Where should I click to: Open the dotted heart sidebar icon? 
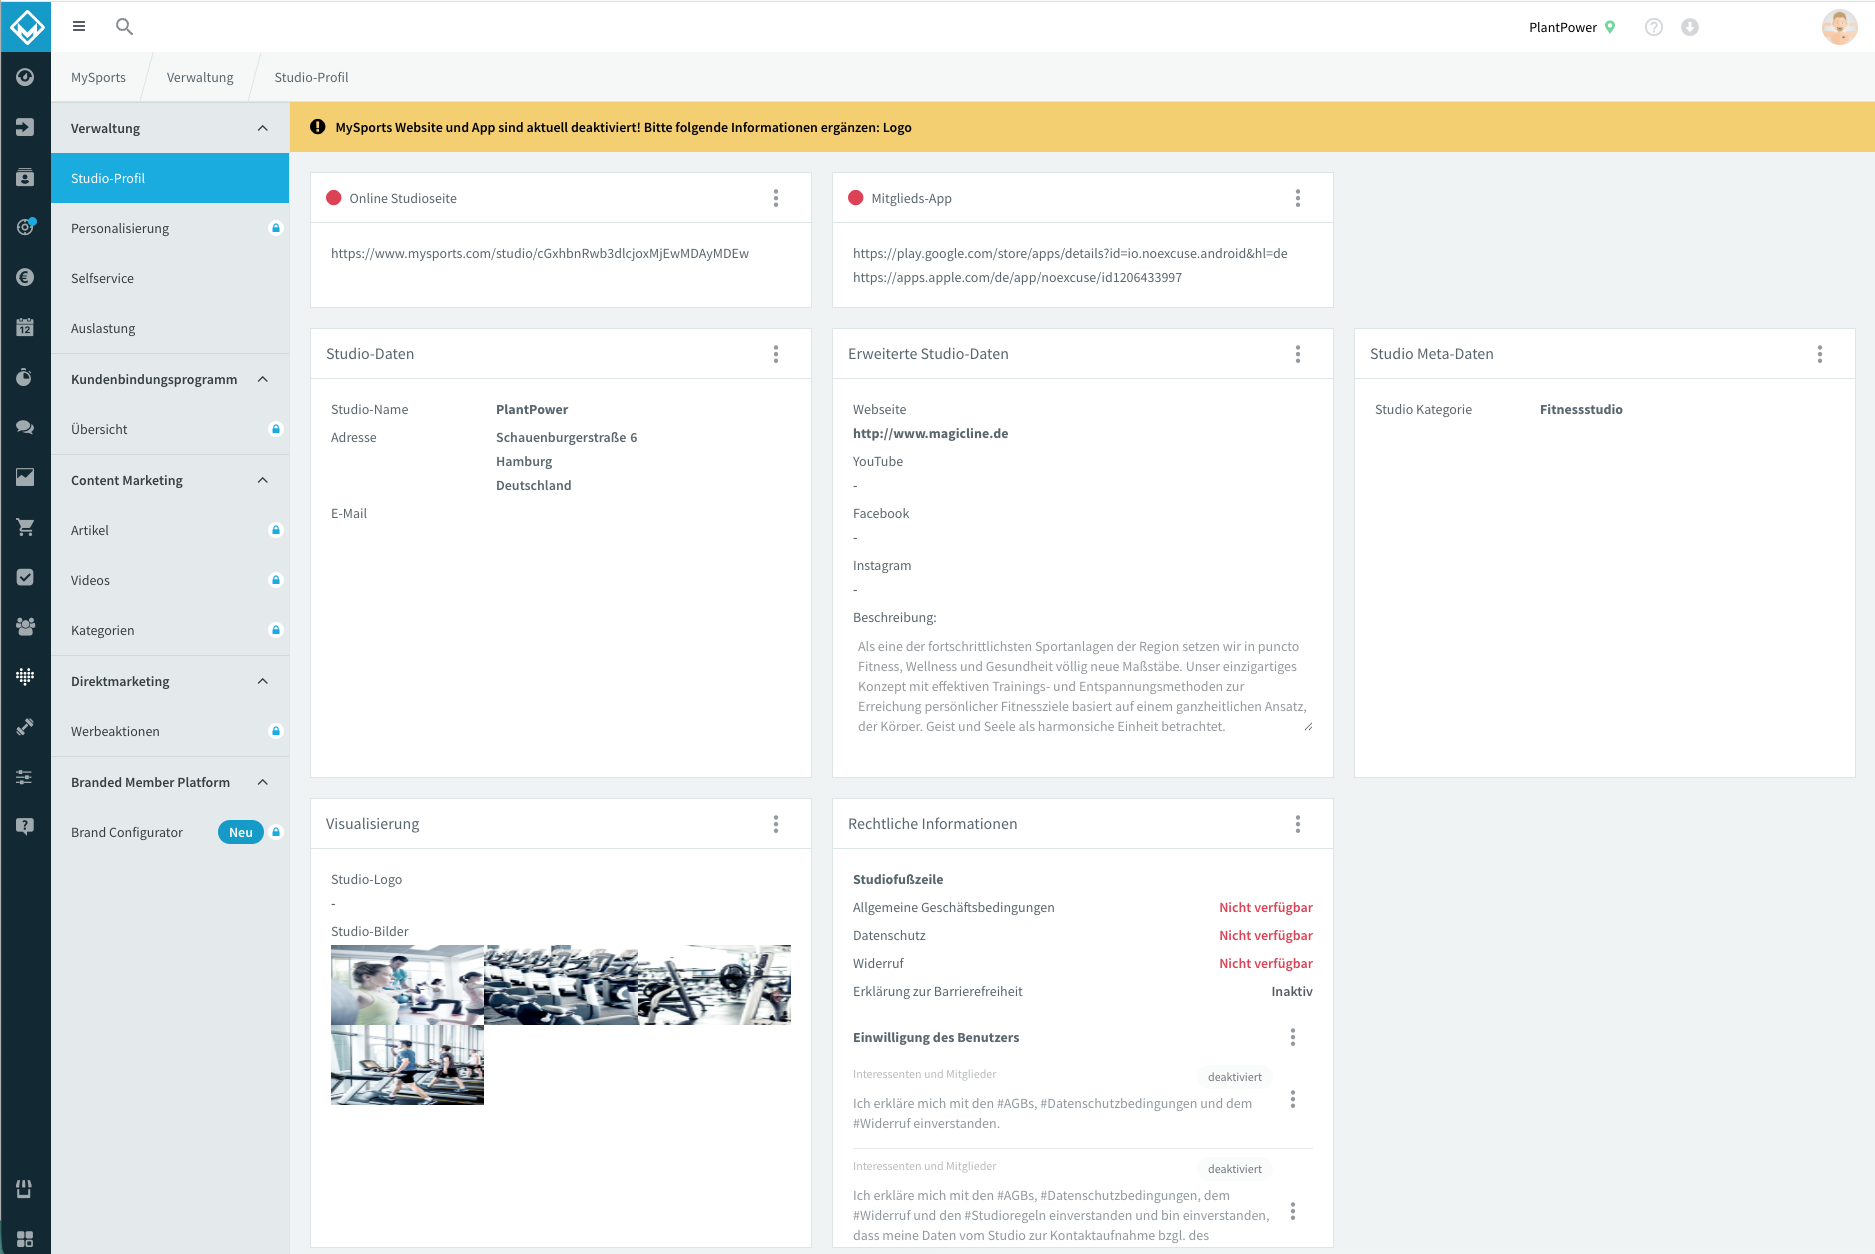tap(25, 677)
